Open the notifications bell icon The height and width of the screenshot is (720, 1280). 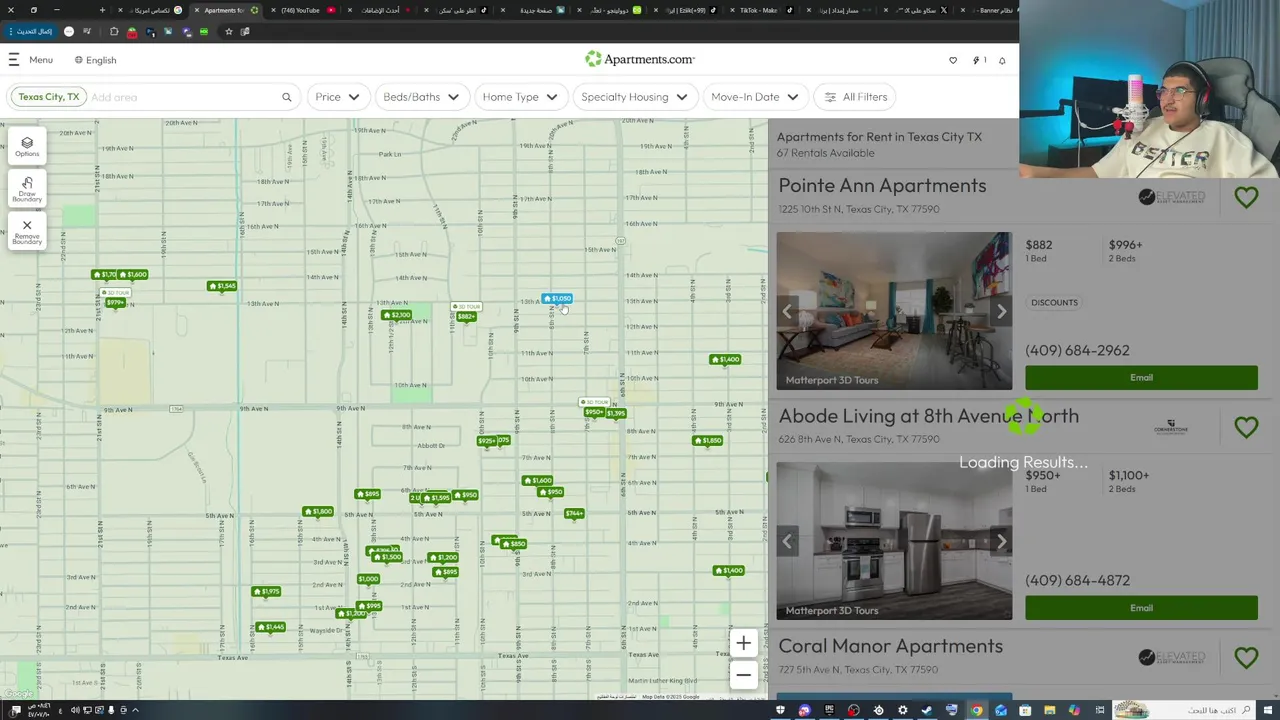click(x=1002, y=60)
